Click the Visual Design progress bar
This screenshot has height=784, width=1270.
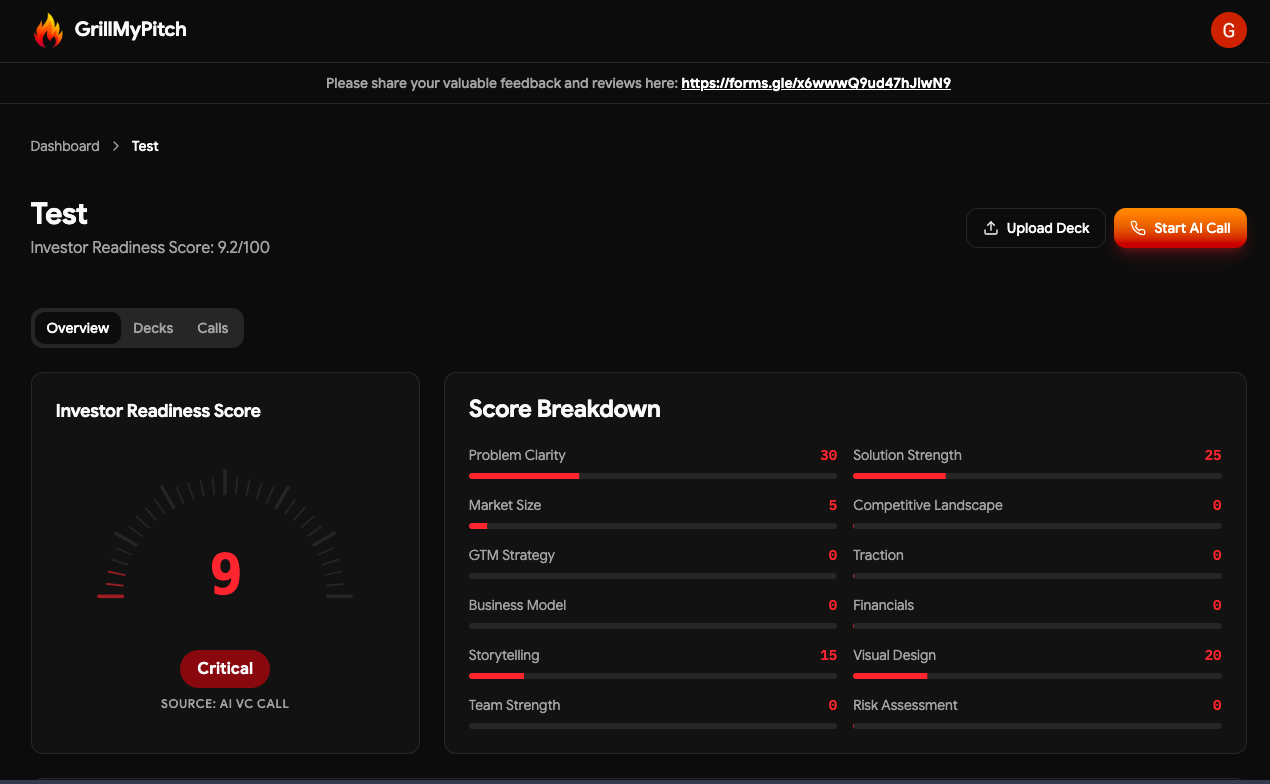click(x=1037, y=676)
